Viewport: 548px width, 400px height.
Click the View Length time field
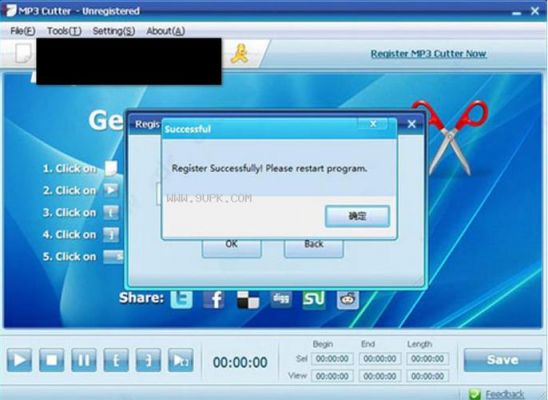(427, 376)
